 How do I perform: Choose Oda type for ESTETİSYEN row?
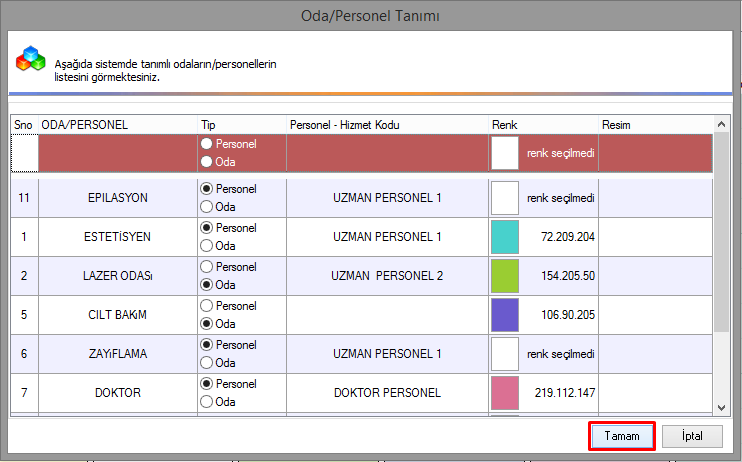pos(207,246)
